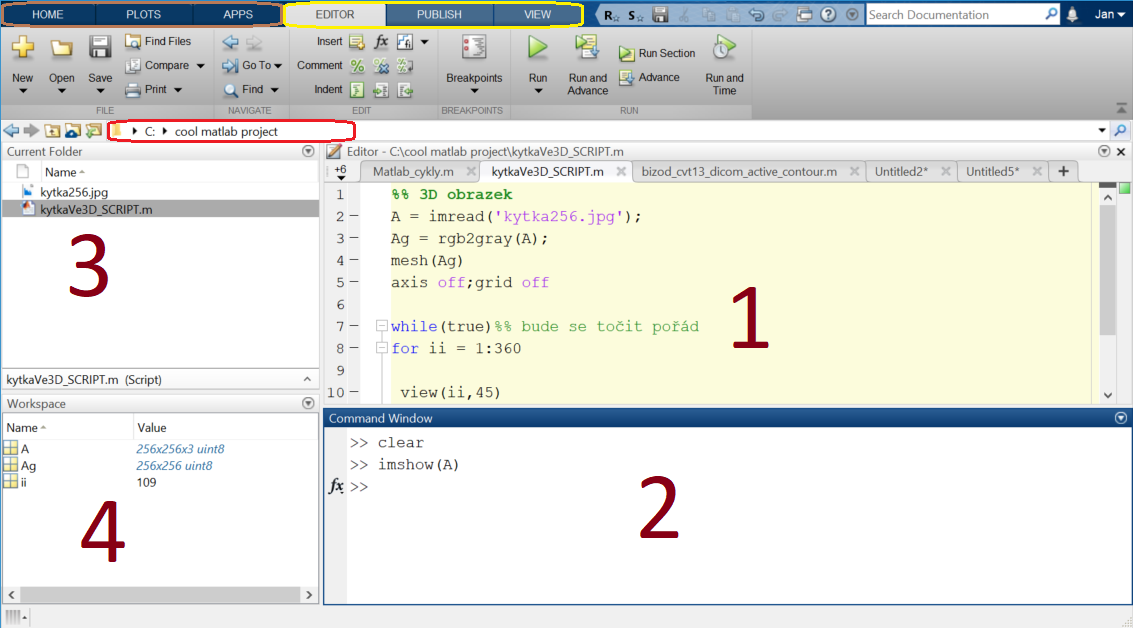Open the notifications bell

(x=1073, y=15)
